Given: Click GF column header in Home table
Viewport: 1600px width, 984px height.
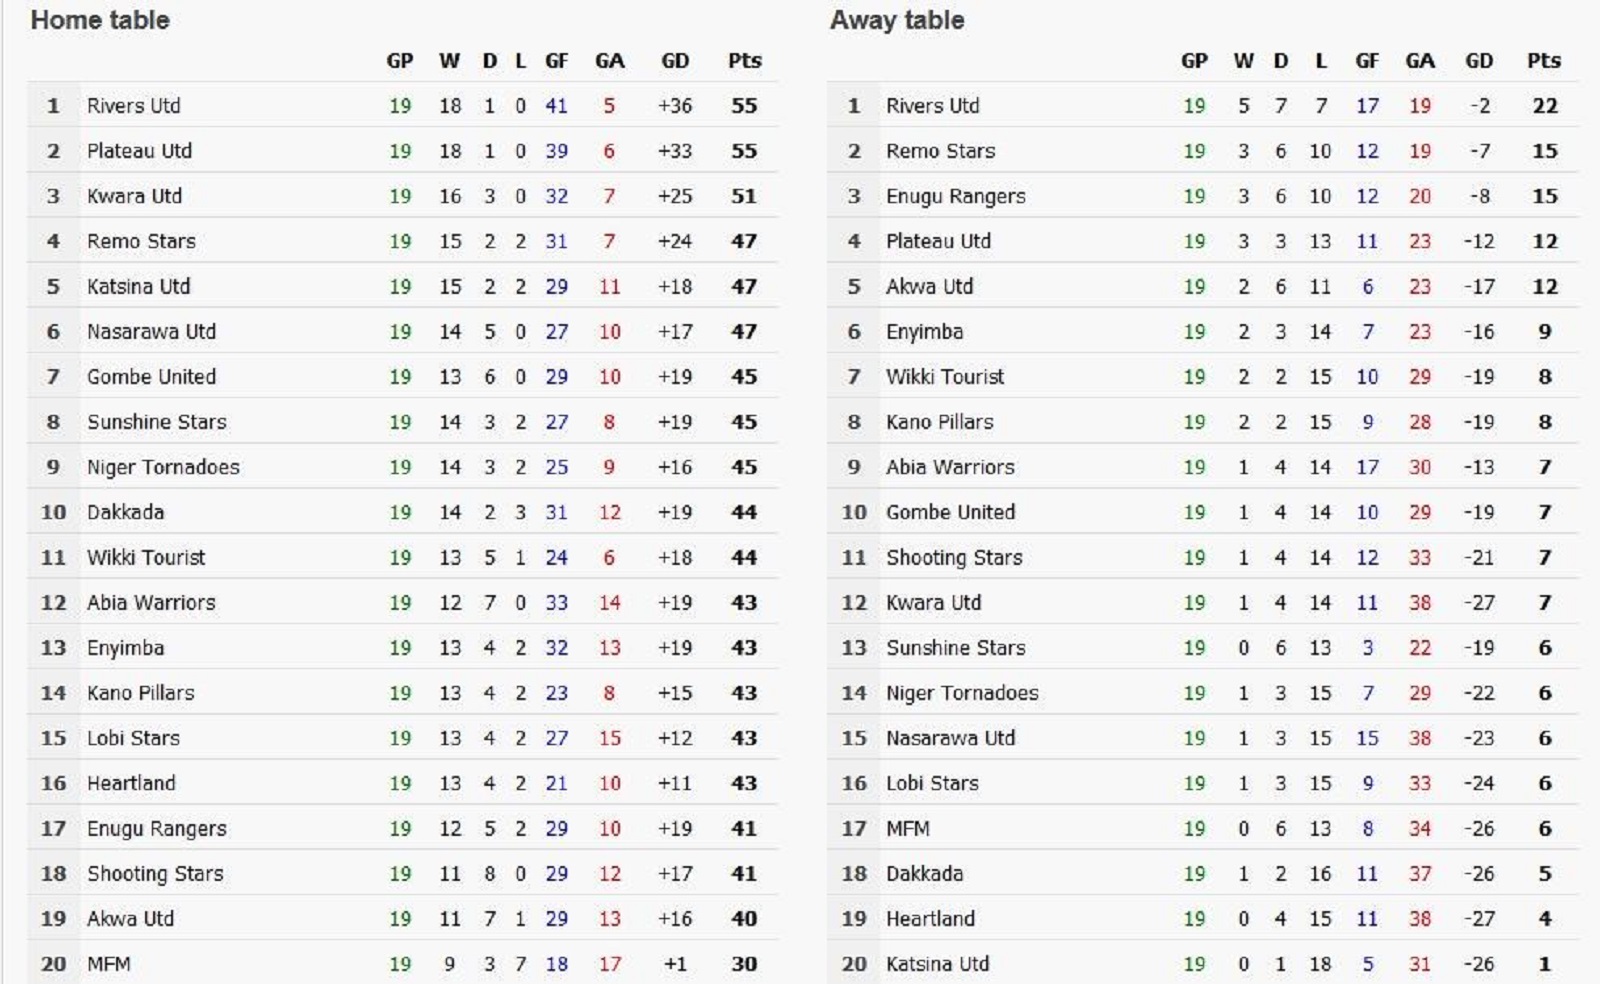Looking at the screenshot, I should point(556,61).
